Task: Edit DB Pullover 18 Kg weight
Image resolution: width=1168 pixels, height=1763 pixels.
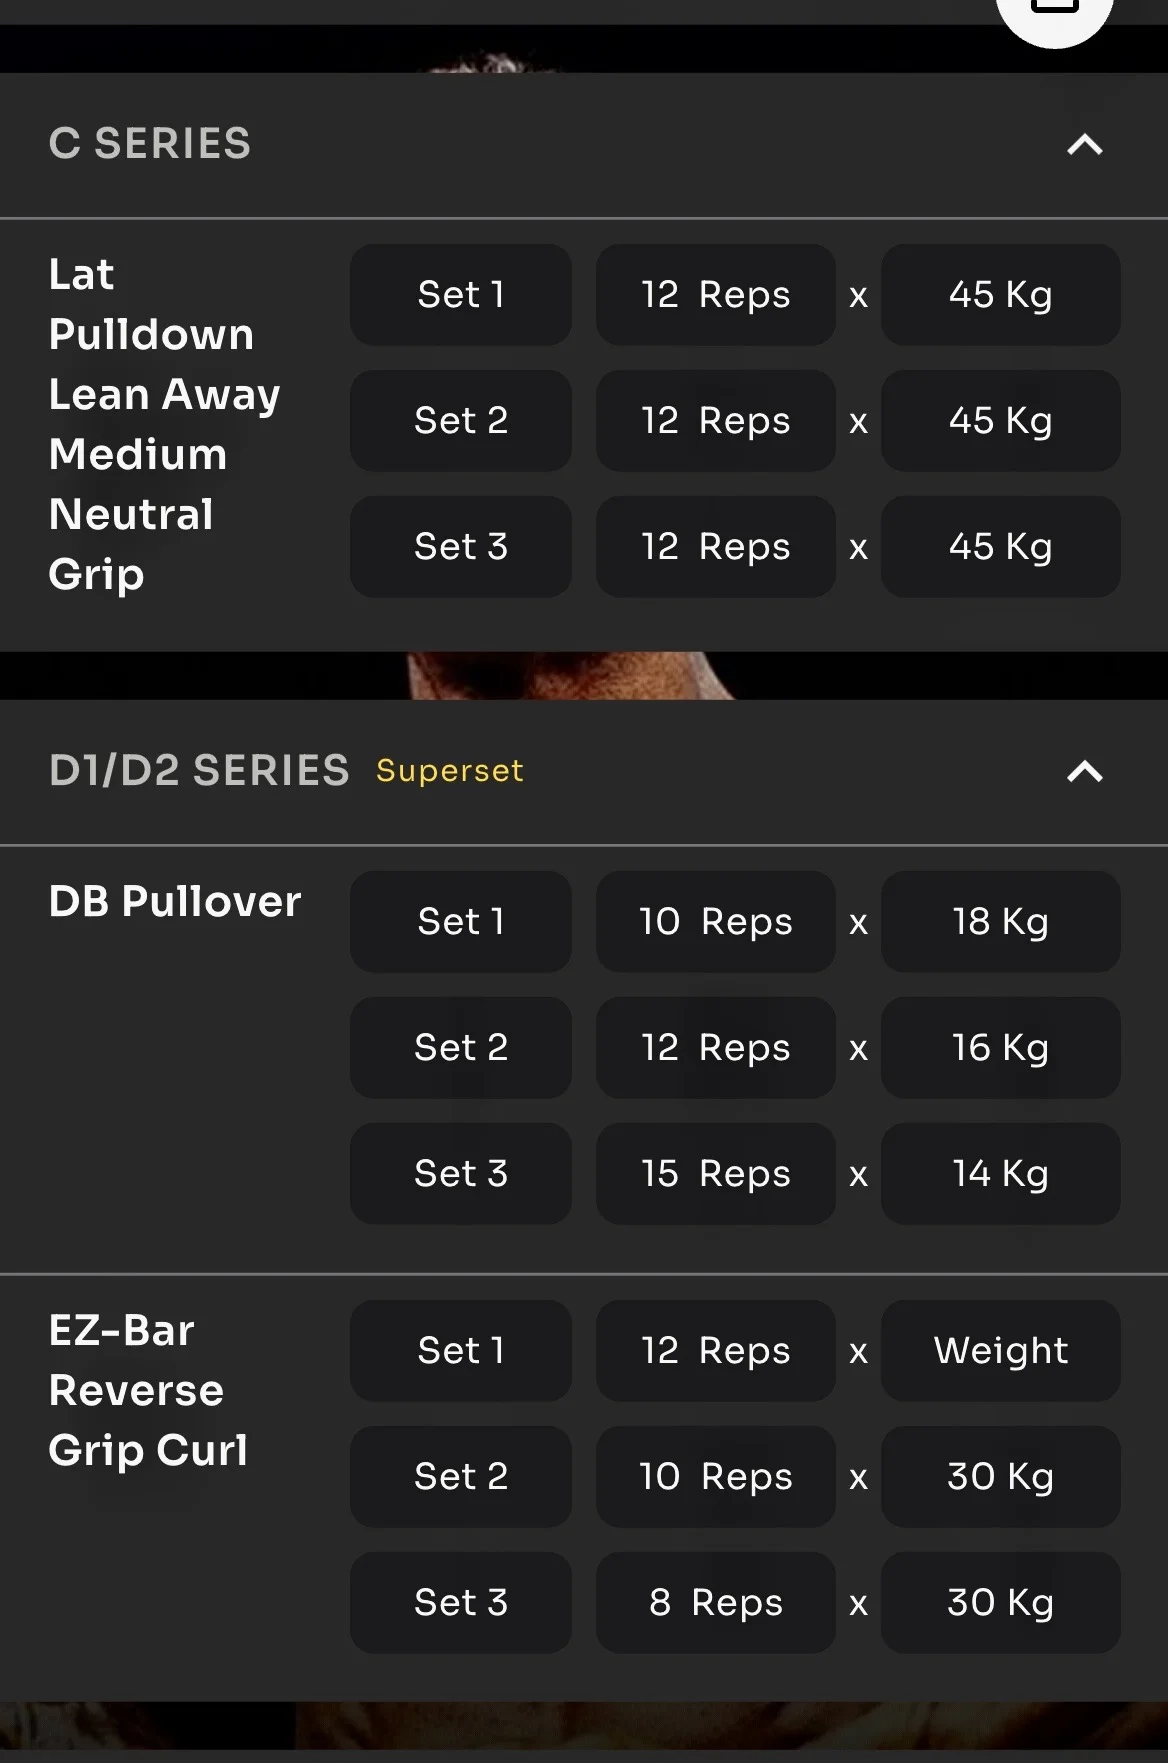Action: 1000,921
